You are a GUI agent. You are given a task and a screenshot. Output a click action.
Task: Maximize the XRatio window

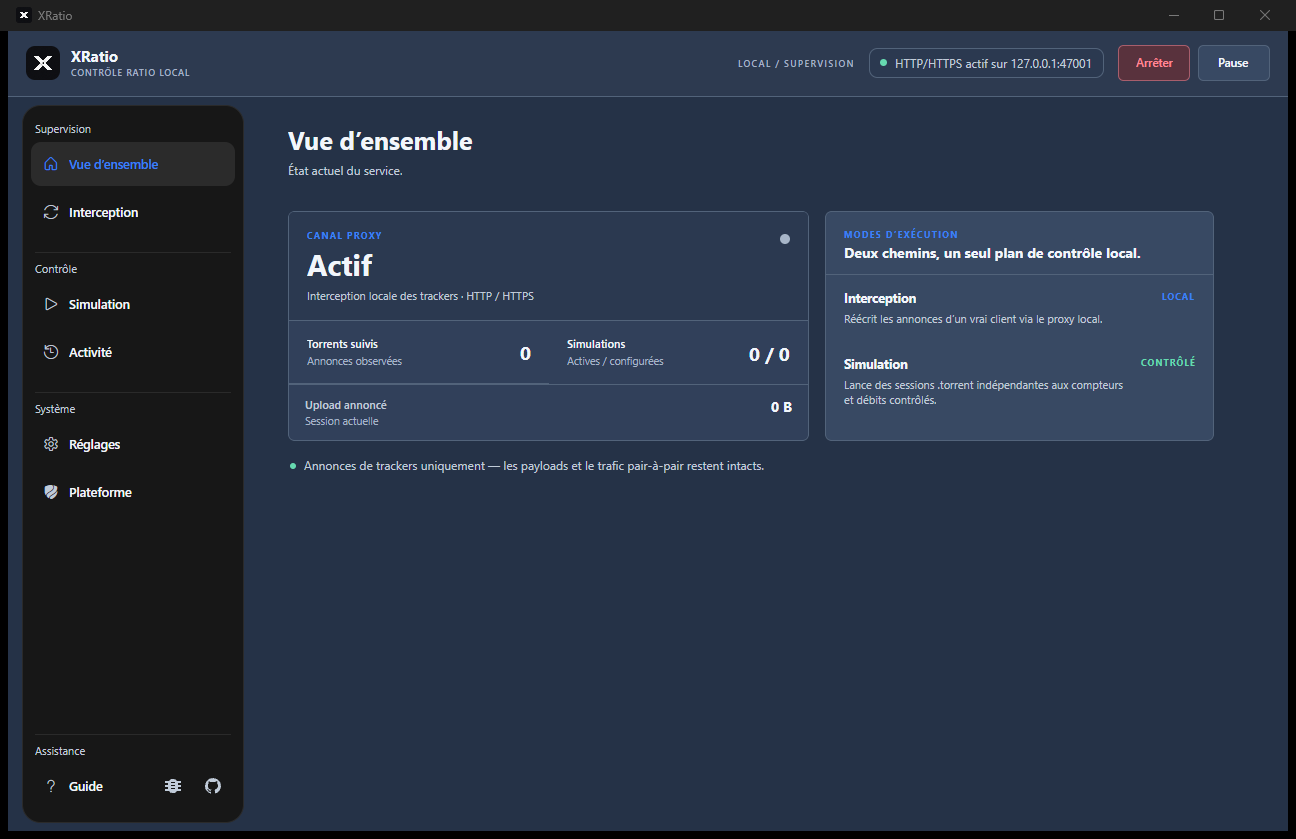pos(1219,15)
